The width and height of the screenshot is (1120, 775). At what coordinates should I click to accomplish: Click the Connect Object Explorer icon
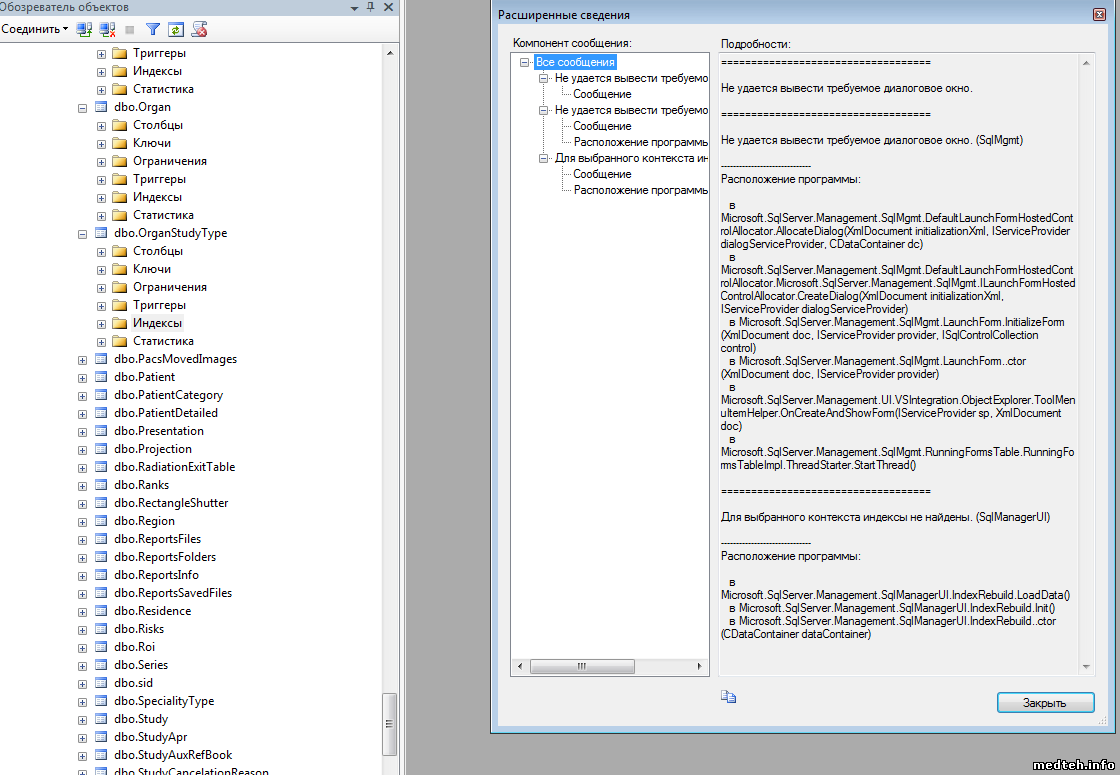click(85, 29)
